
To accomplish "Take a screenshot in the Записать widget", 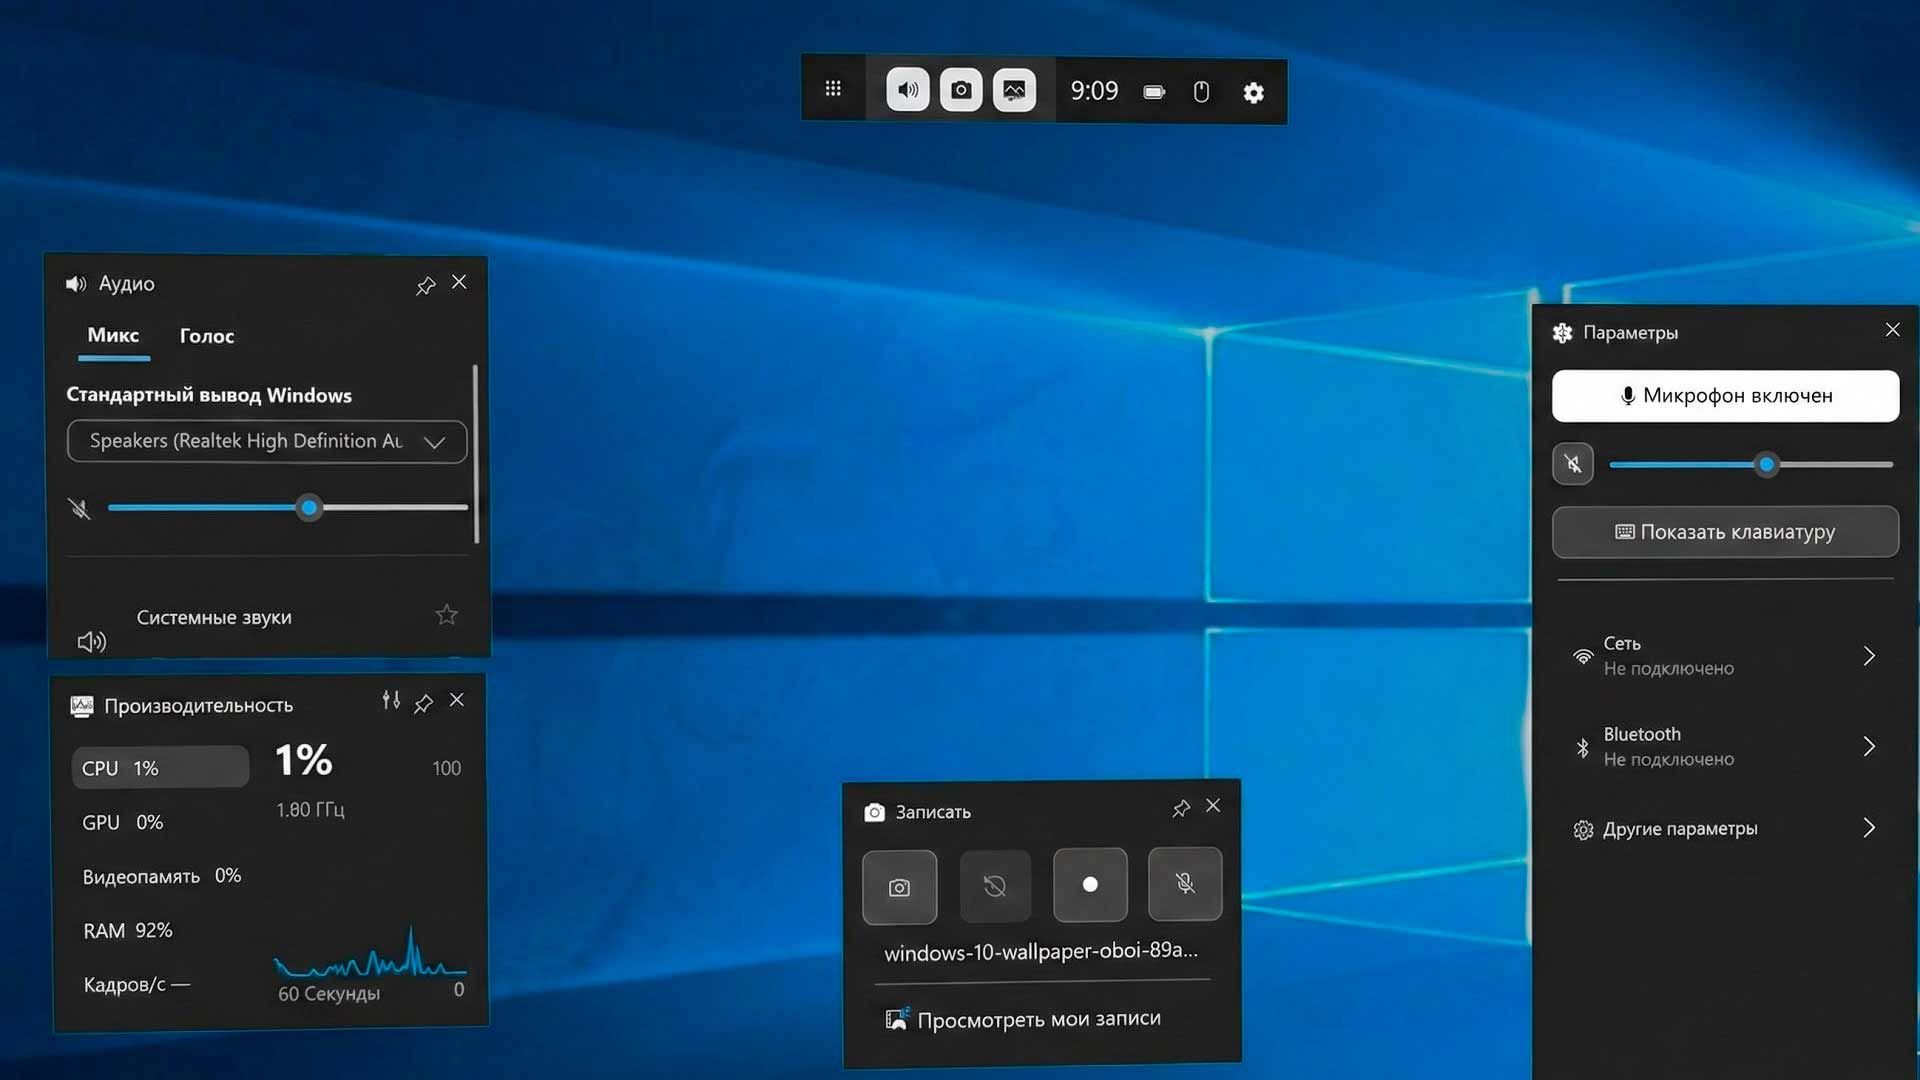I will point(899,886).
